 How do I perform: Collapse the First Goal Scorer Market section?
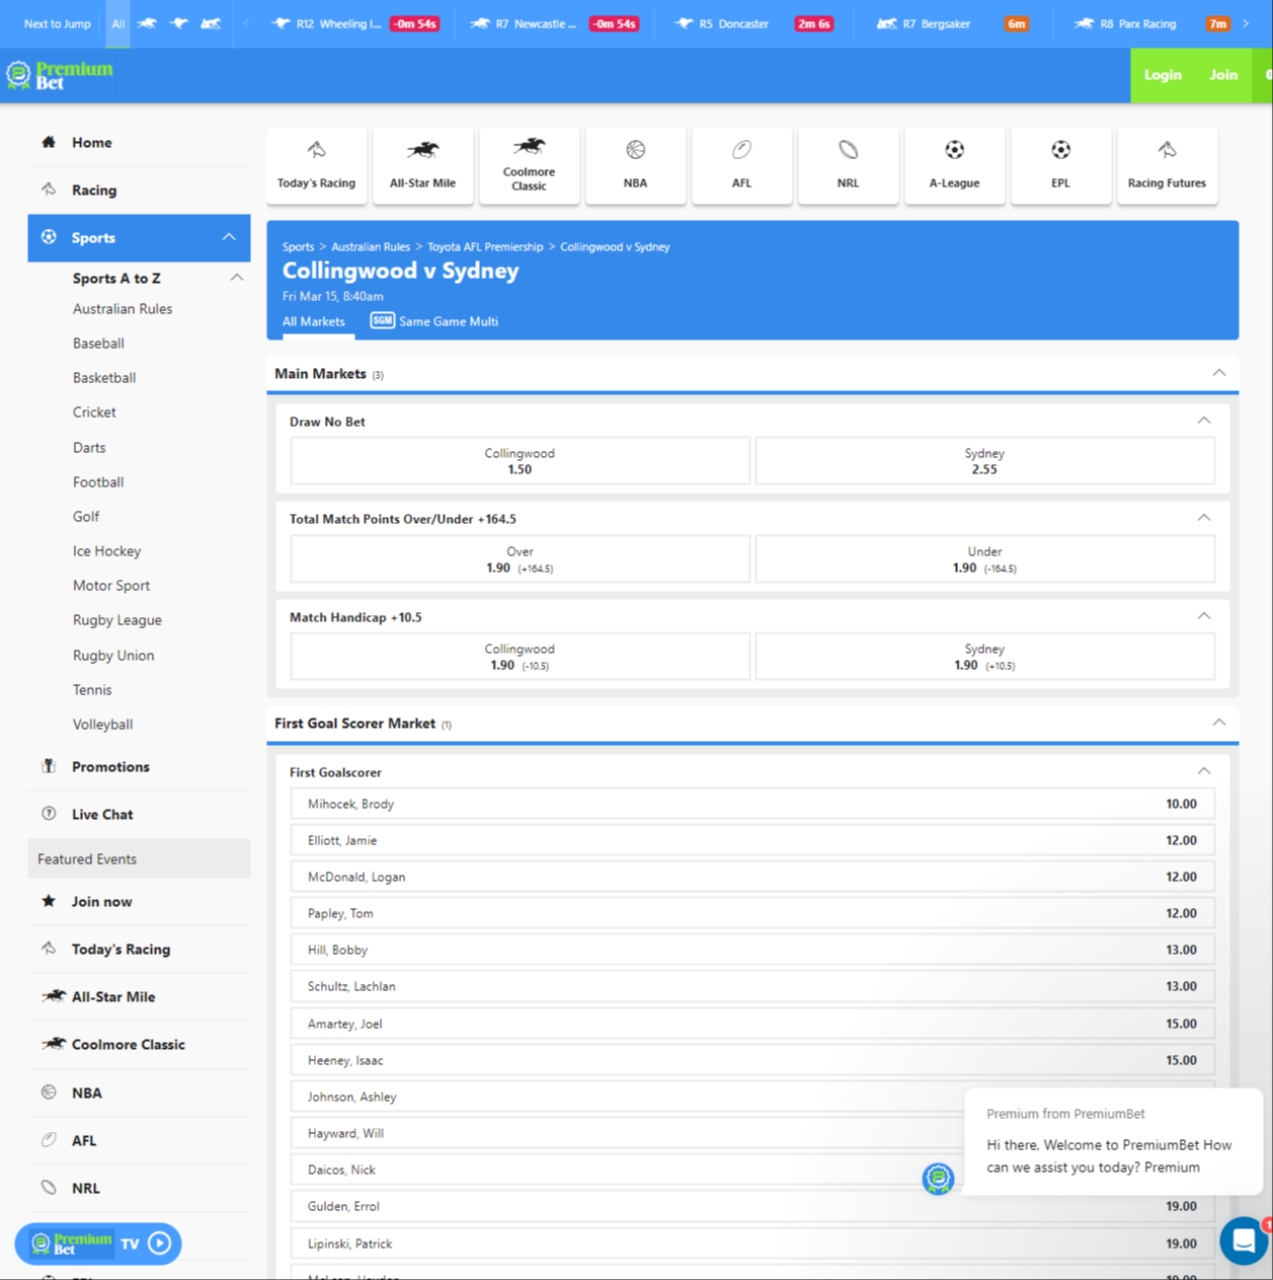point(1219,722)
